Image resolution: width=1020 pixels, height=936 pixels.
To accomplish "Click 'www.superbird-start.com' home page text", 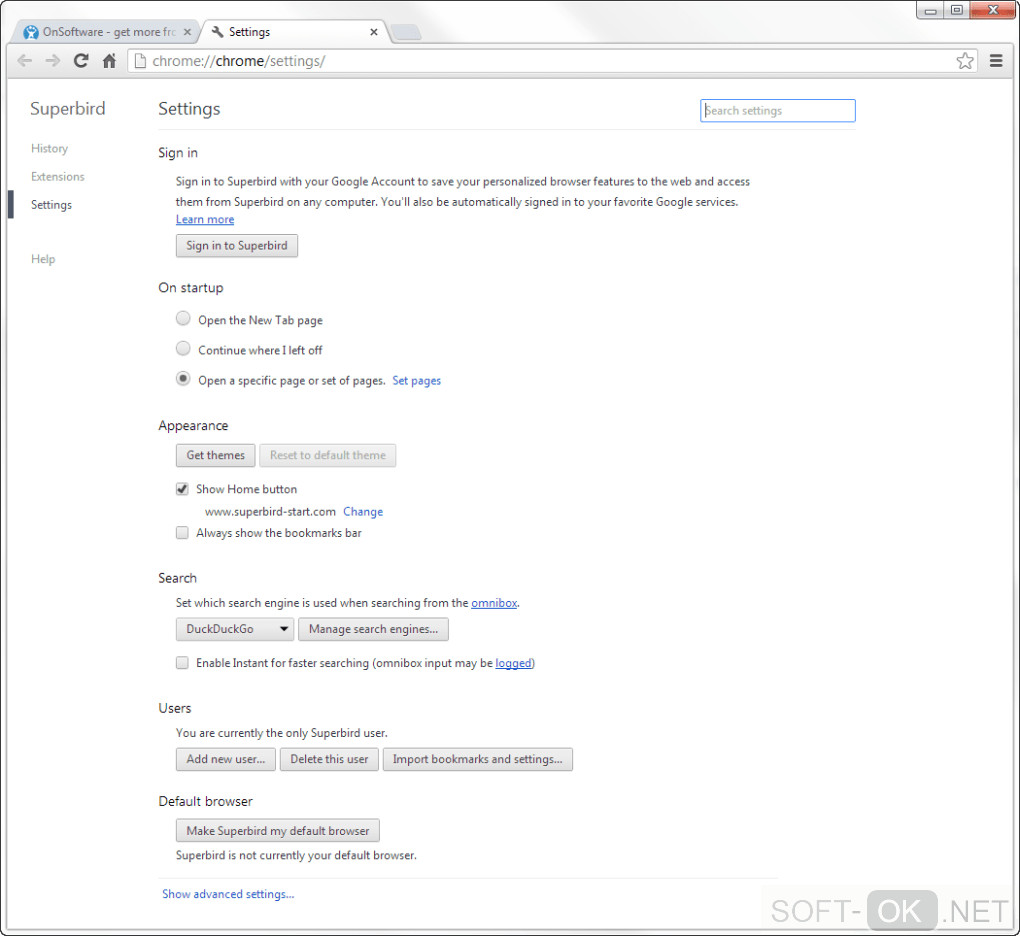I will pos(270,512).
